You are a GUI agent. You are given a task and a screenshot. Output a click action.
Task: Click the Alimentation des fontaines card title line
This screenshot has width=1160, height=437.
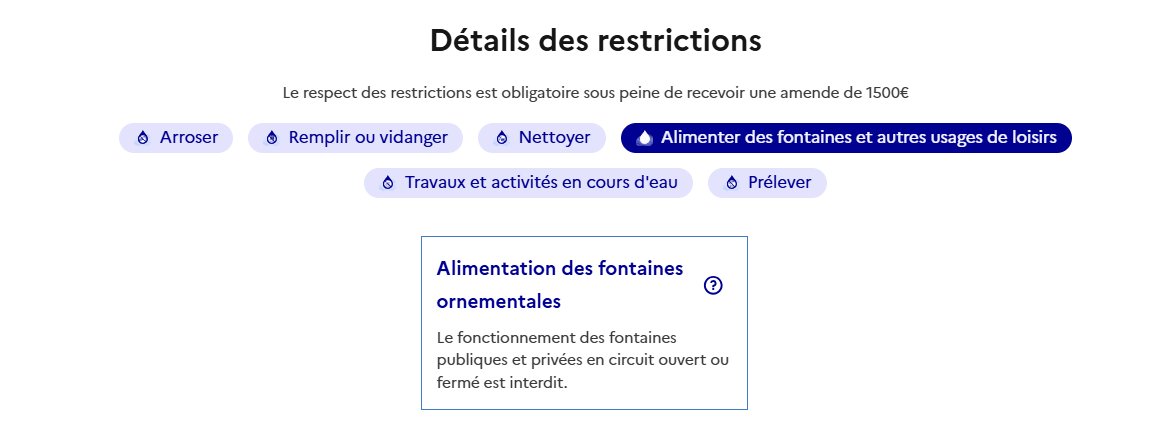click(560, 268)
